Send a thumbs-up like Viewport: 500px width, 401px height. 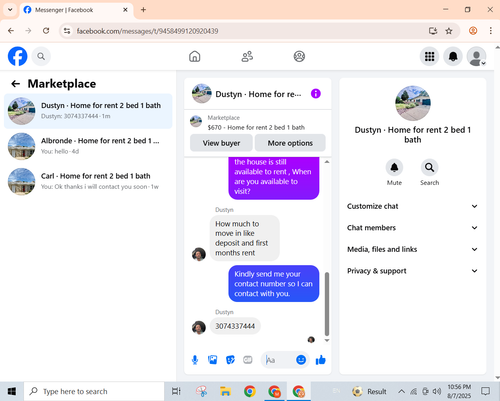pyautogui.click(x=321, y=360)
